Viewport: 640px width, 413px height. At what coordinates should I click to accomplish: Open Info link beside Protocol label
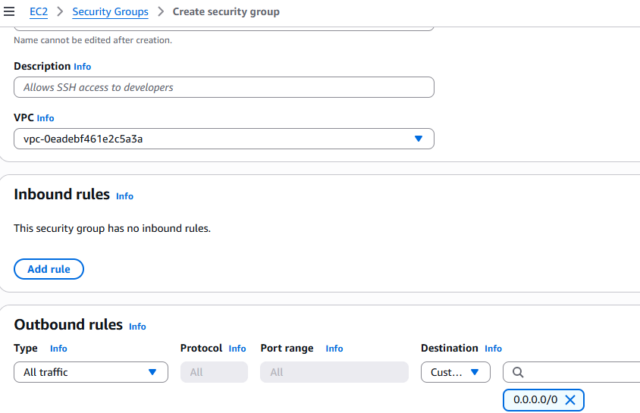pos(237,349)
